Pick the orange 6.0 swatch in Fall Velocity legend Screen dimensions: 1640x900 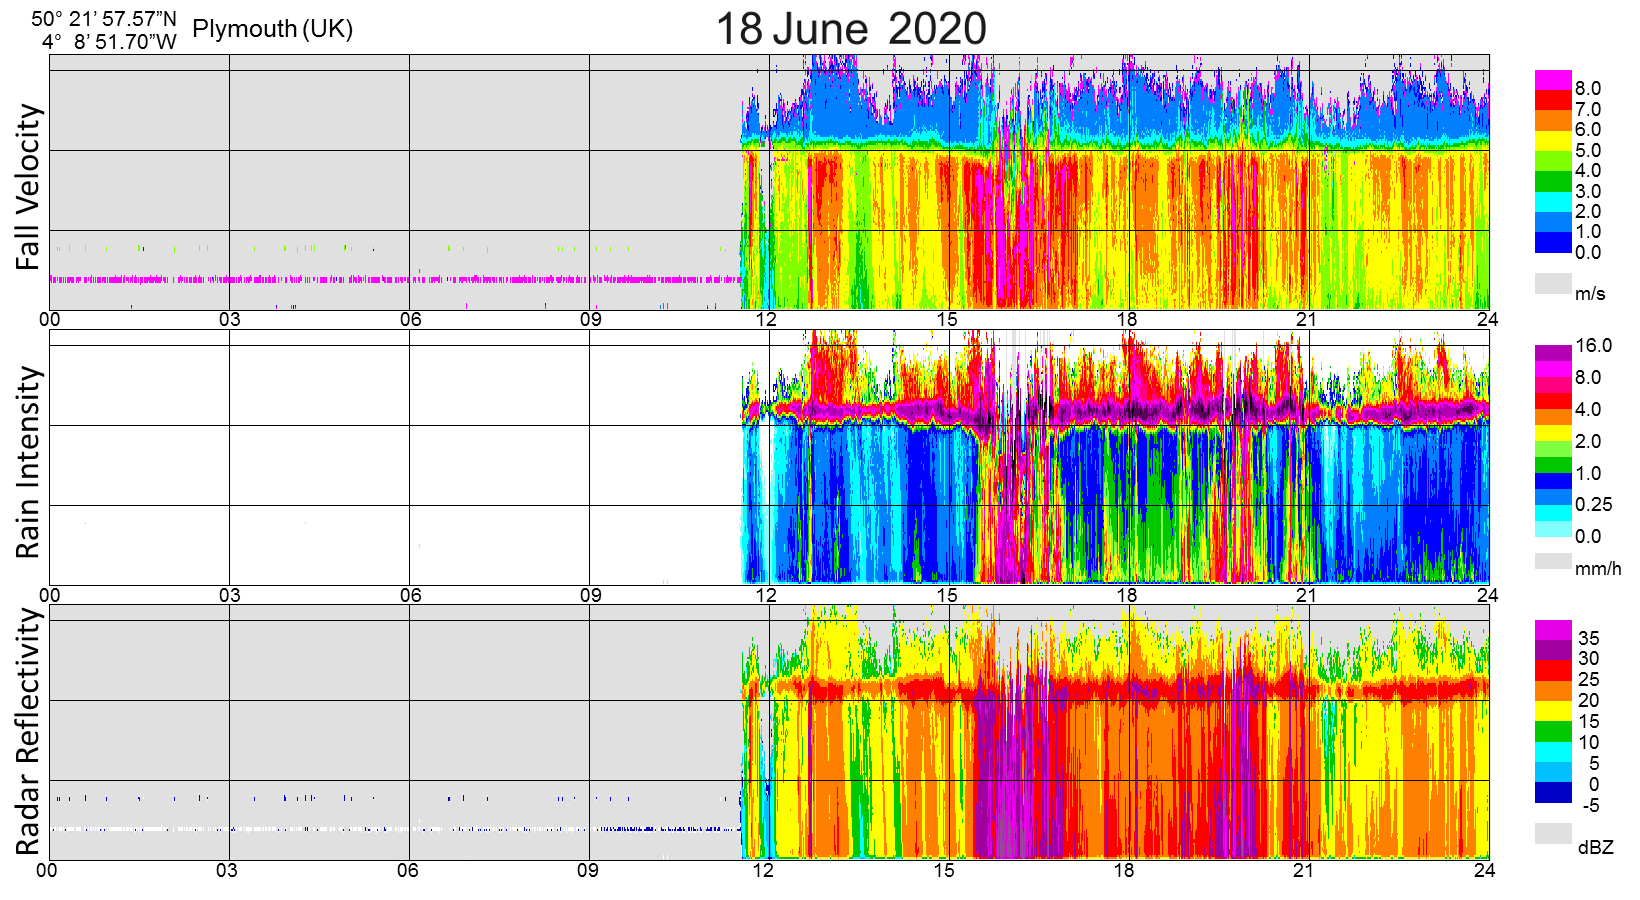1553,121
